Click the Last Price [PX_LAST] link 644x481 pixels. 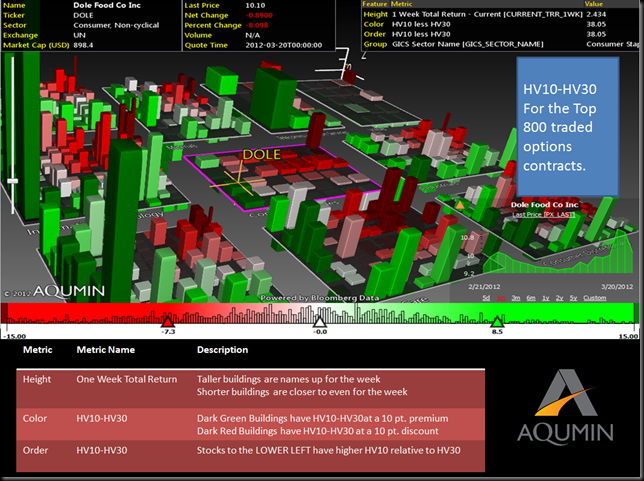(543, 214)
